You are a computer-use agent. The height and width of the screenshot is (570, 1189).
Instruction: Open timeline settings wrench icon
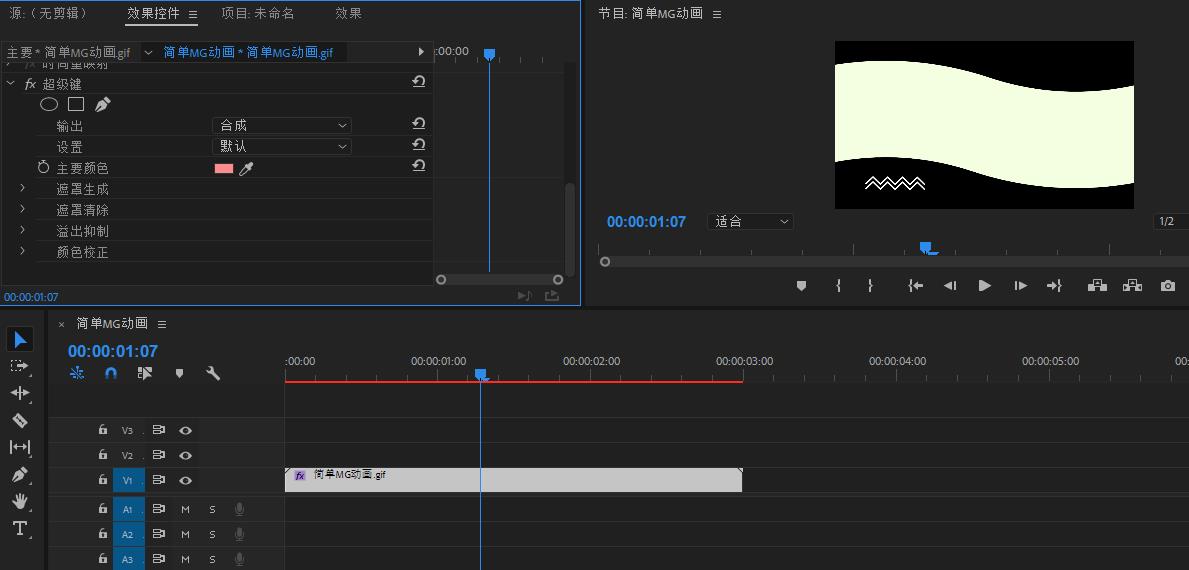coord(213,373)
